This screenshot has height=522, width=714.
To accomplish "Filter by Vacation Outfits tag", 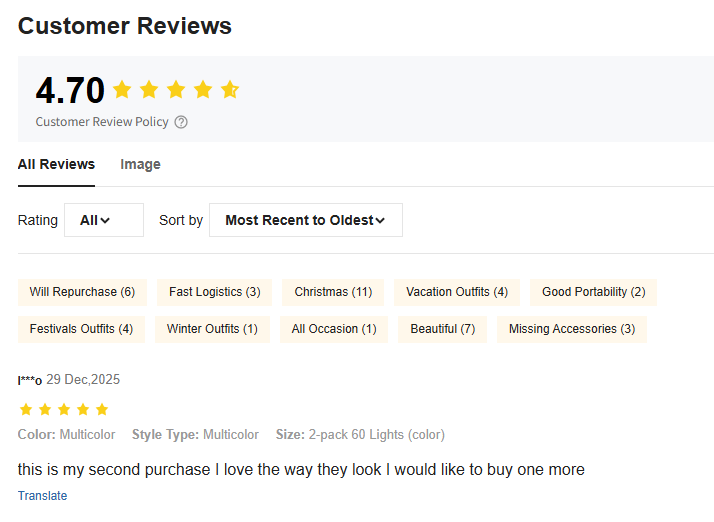I will 457,292.
